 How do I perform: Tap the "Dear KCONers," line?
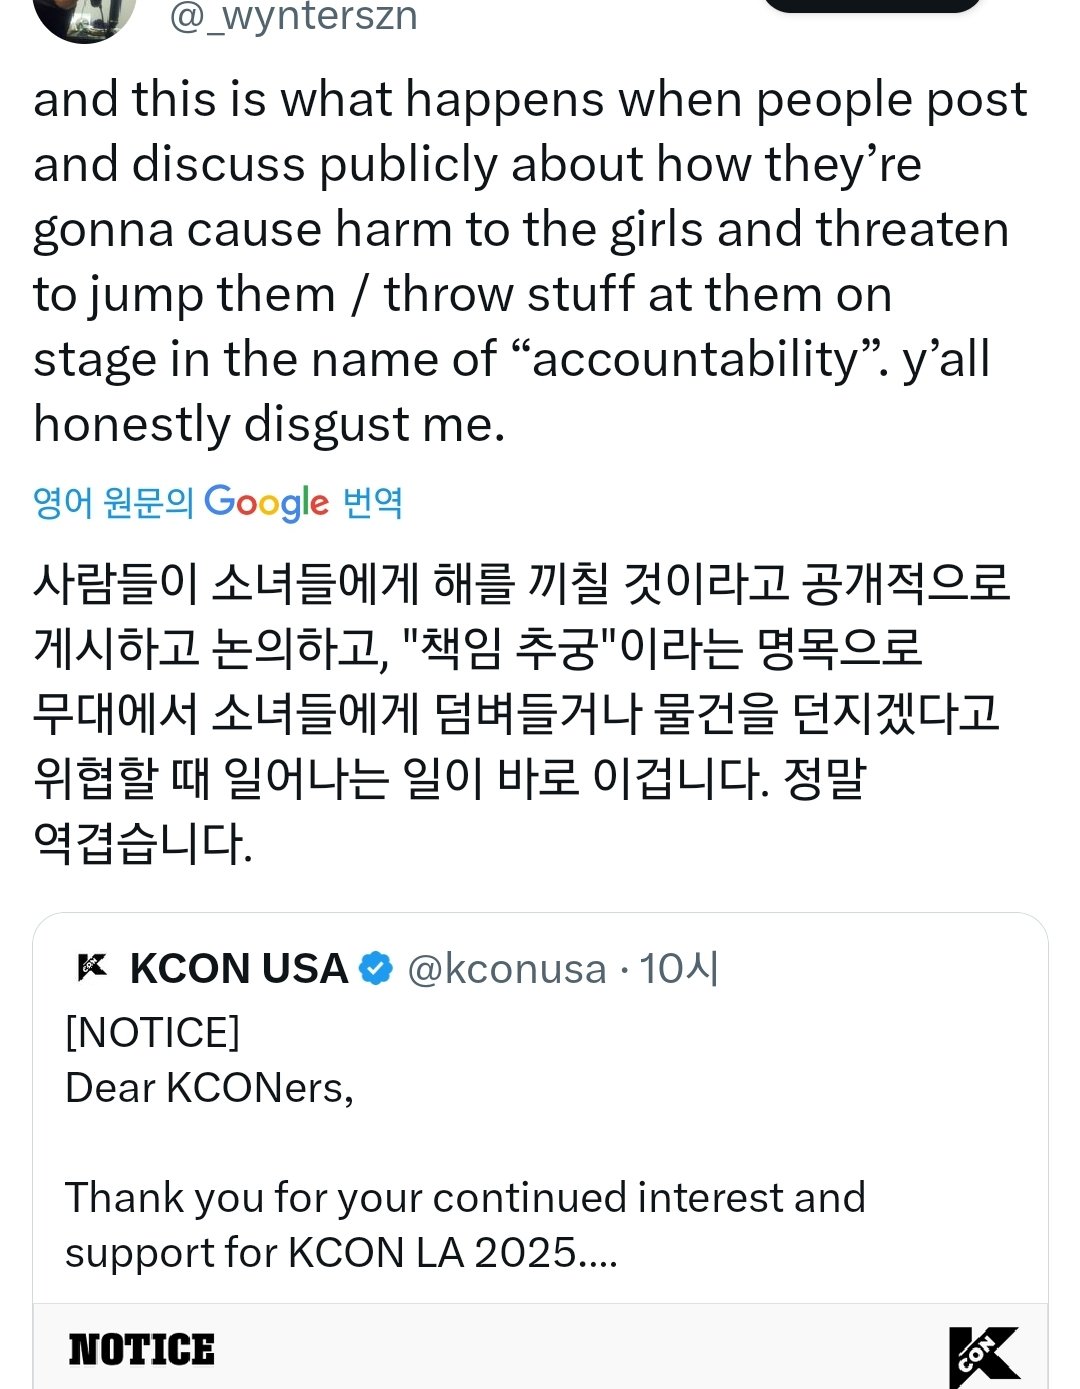coord(209,1088)
